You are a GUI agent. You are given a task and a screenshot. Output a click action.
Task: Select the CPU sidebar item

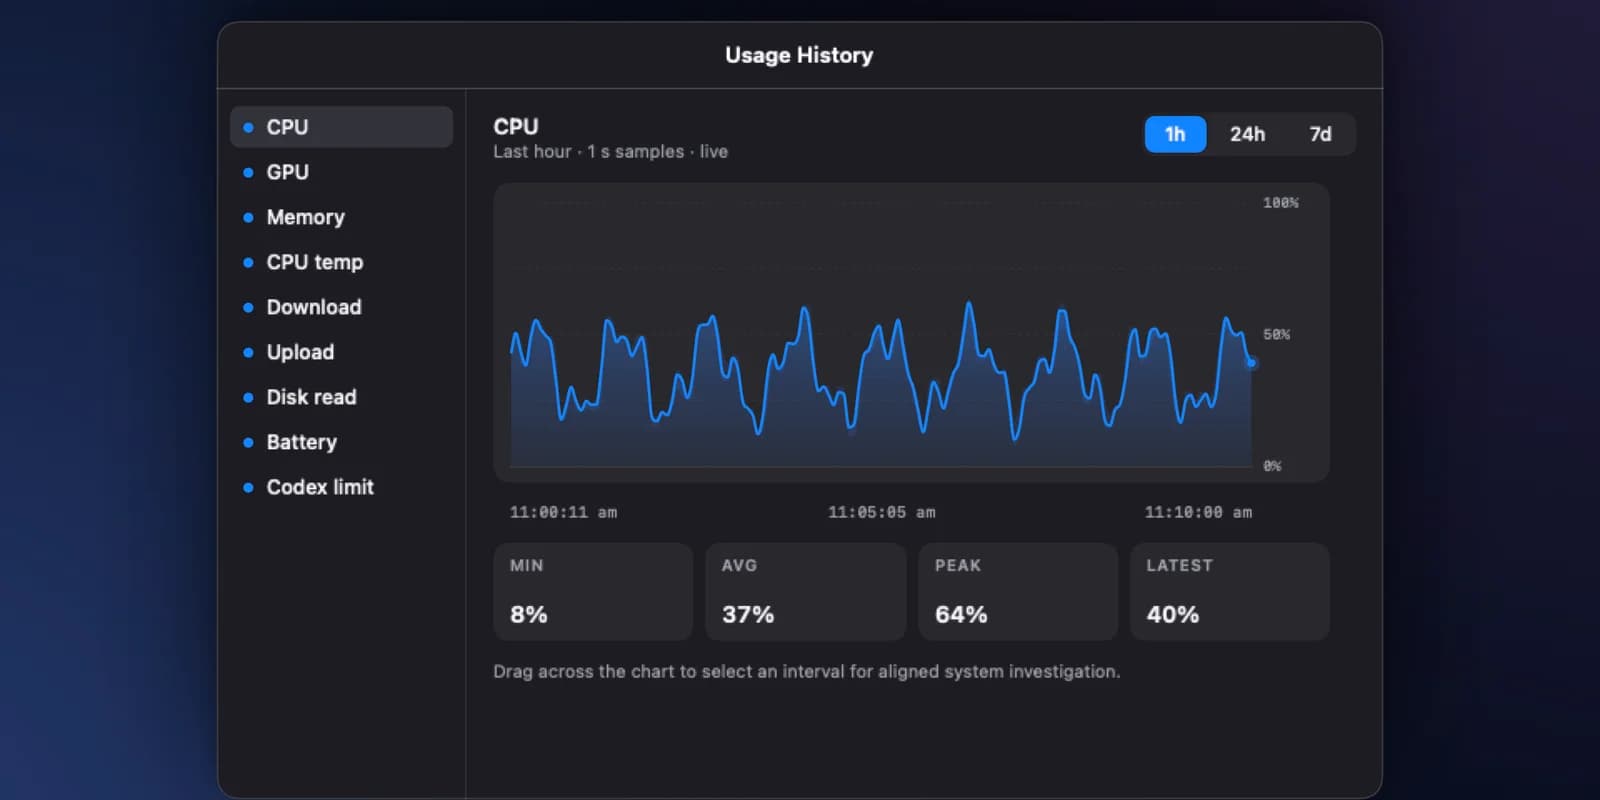click(x=341, y=127)
